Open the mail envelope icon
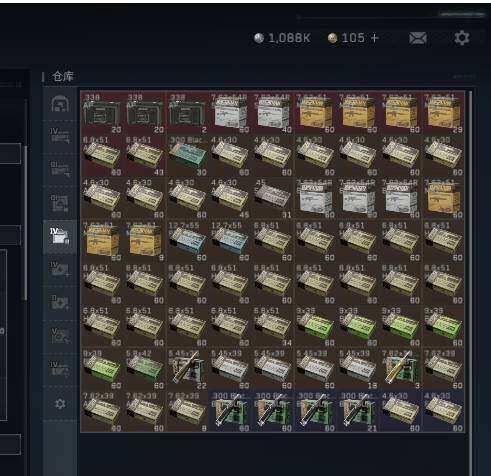This screenshot has height=476, width=491. 418,38
